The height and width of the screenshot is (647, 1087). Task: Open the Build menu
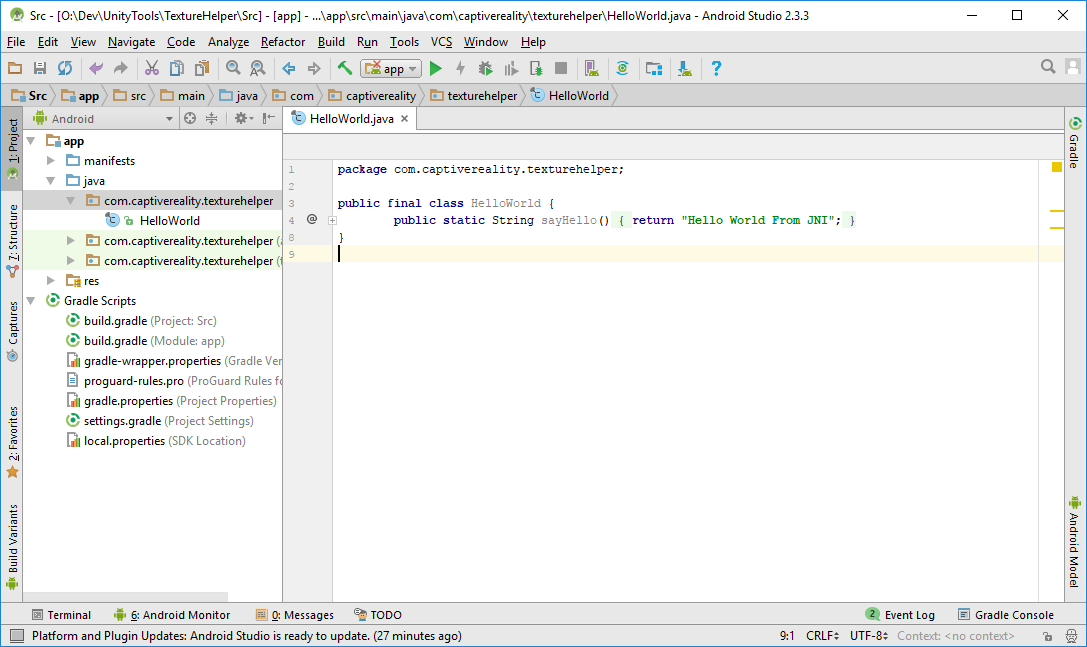(x=331, y=42)
